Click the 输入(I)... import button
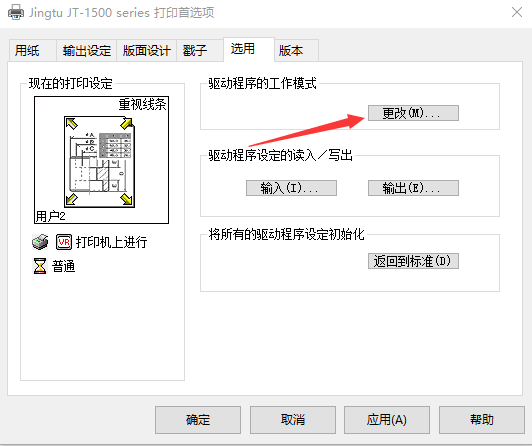 tap(291, 188)
